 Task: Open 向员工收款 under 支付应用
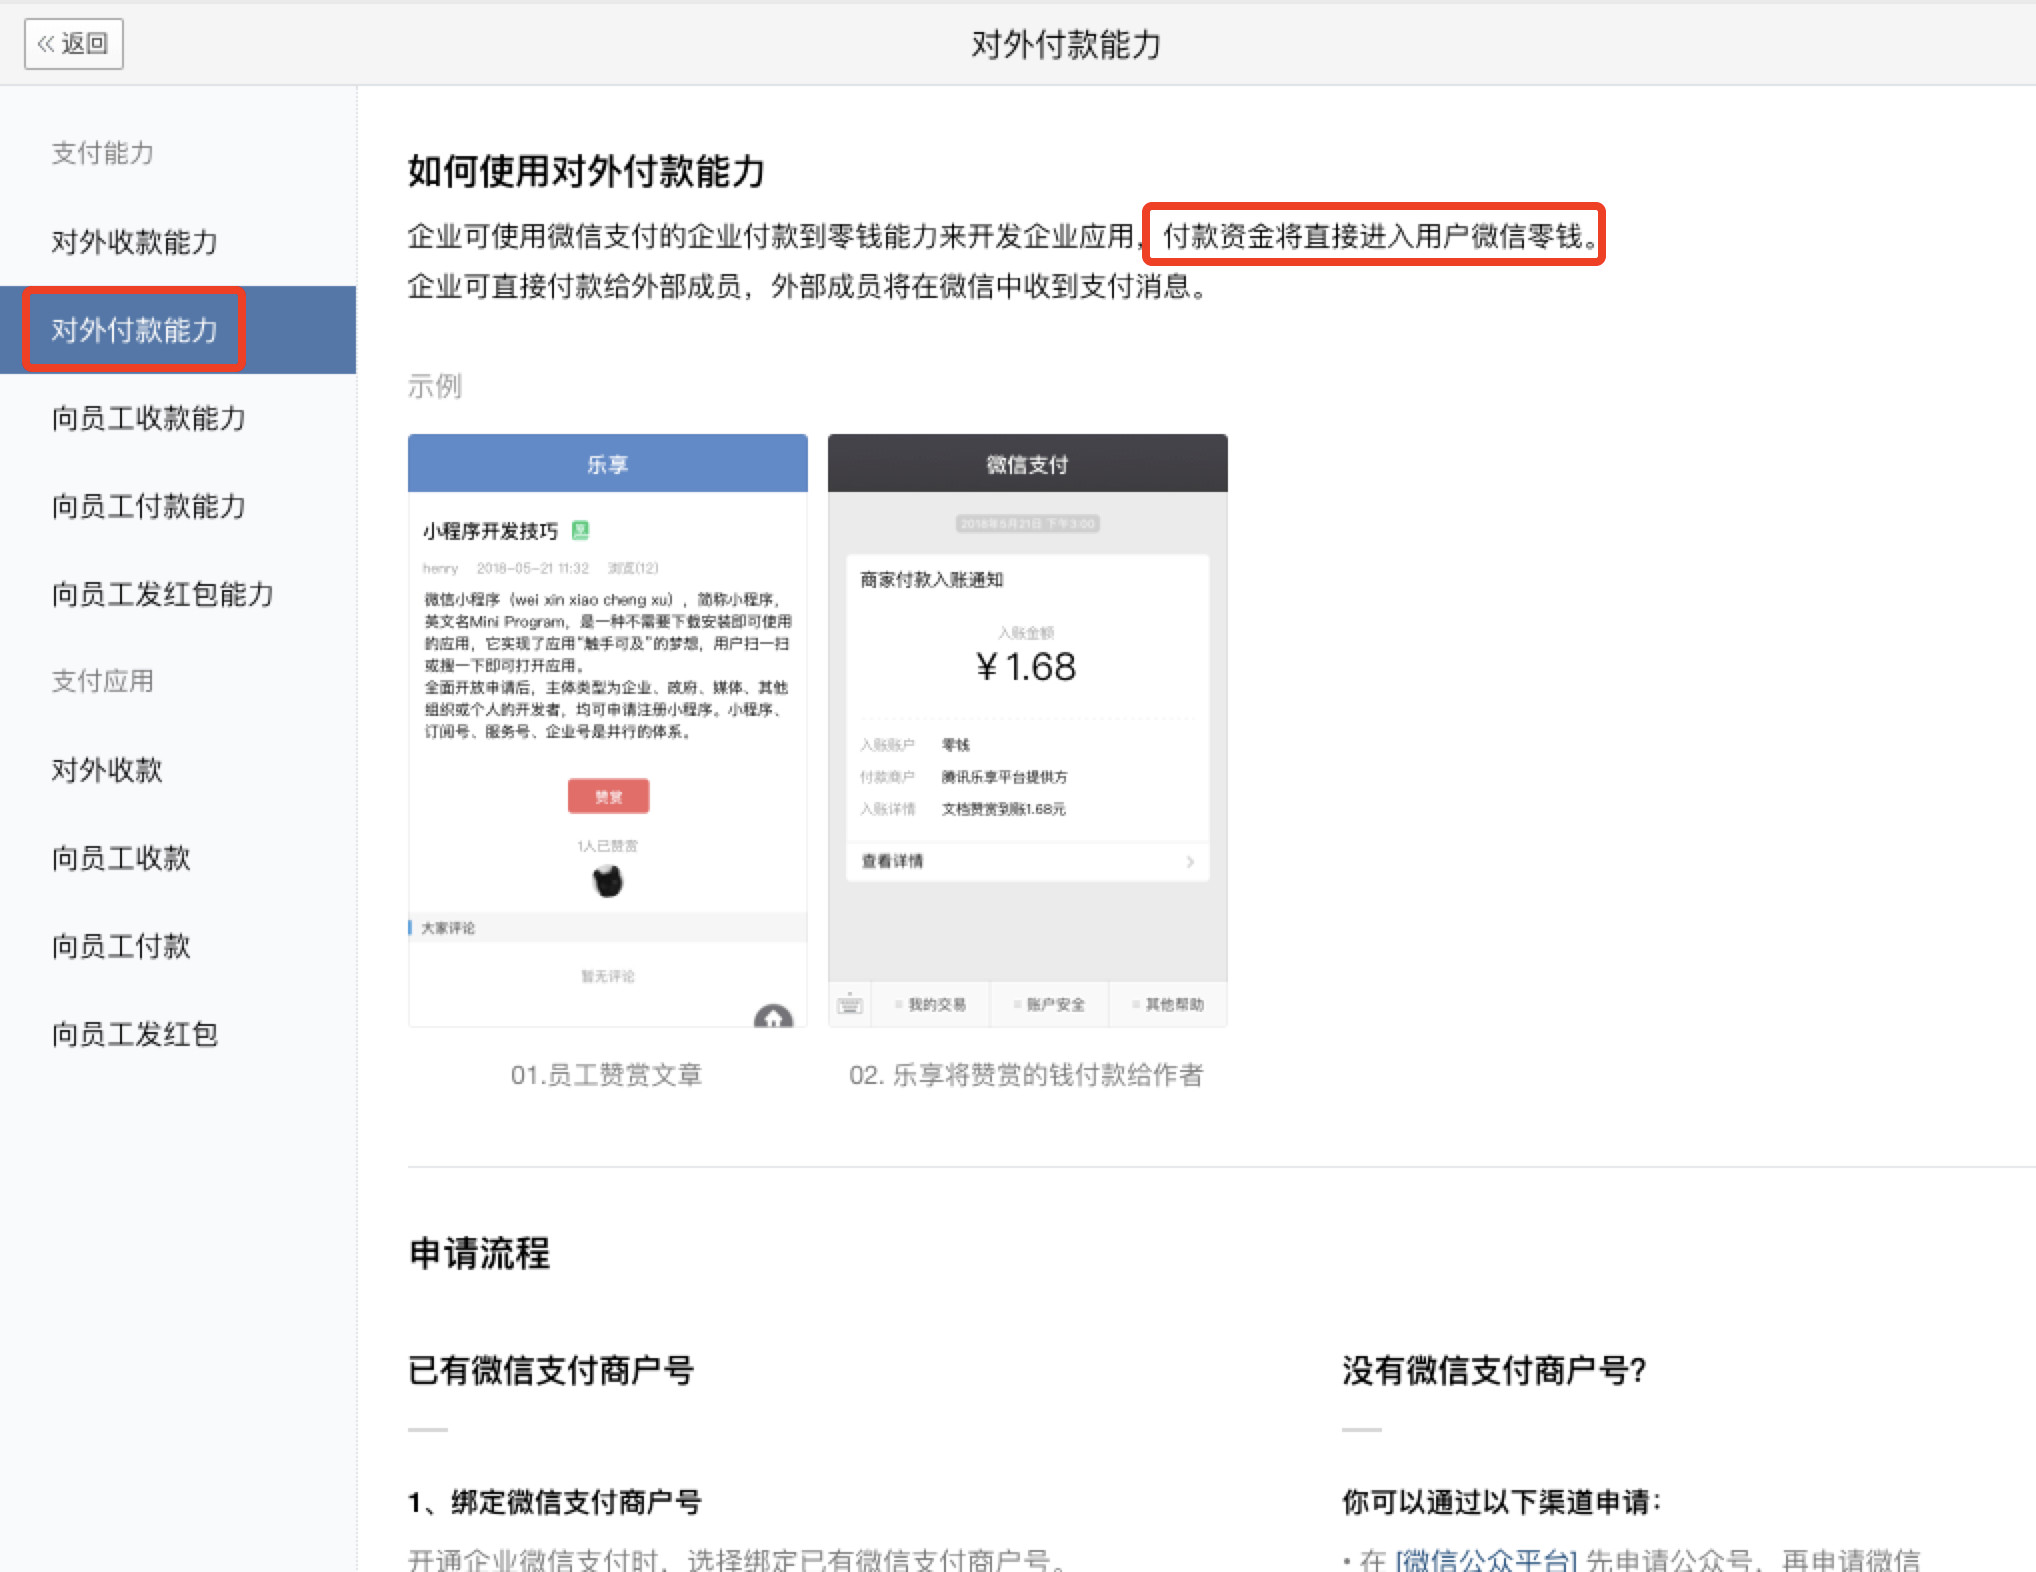pyautogui.click(x=121, y=858)
